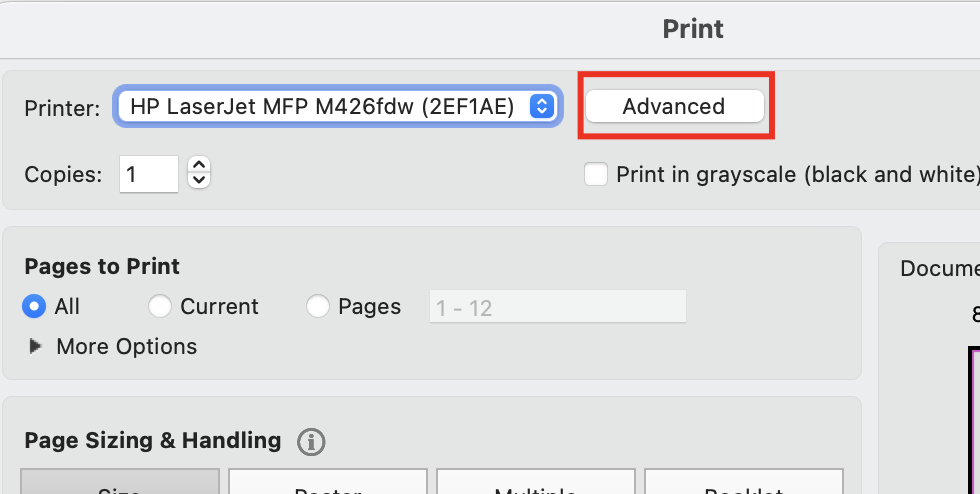Click the printer selector double-arrow icon
980x494 pixels.
(541, 106)
